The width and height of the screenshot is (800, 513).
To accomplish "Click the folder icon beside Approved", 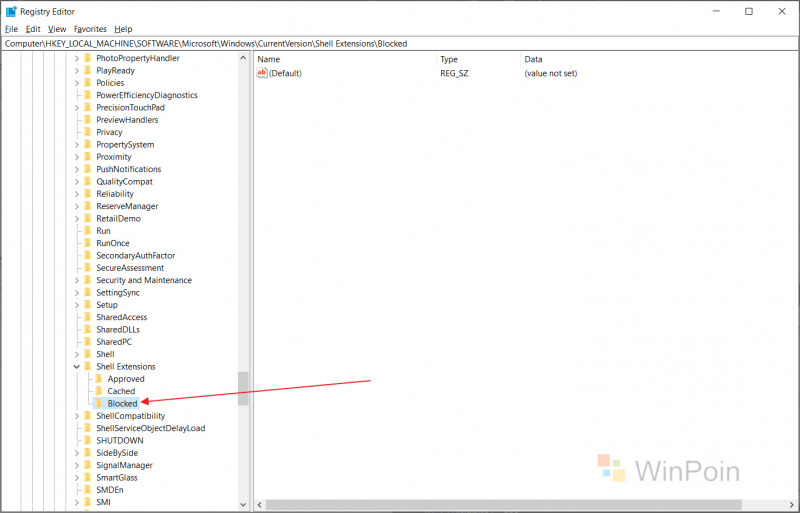I will click(98, 379).
